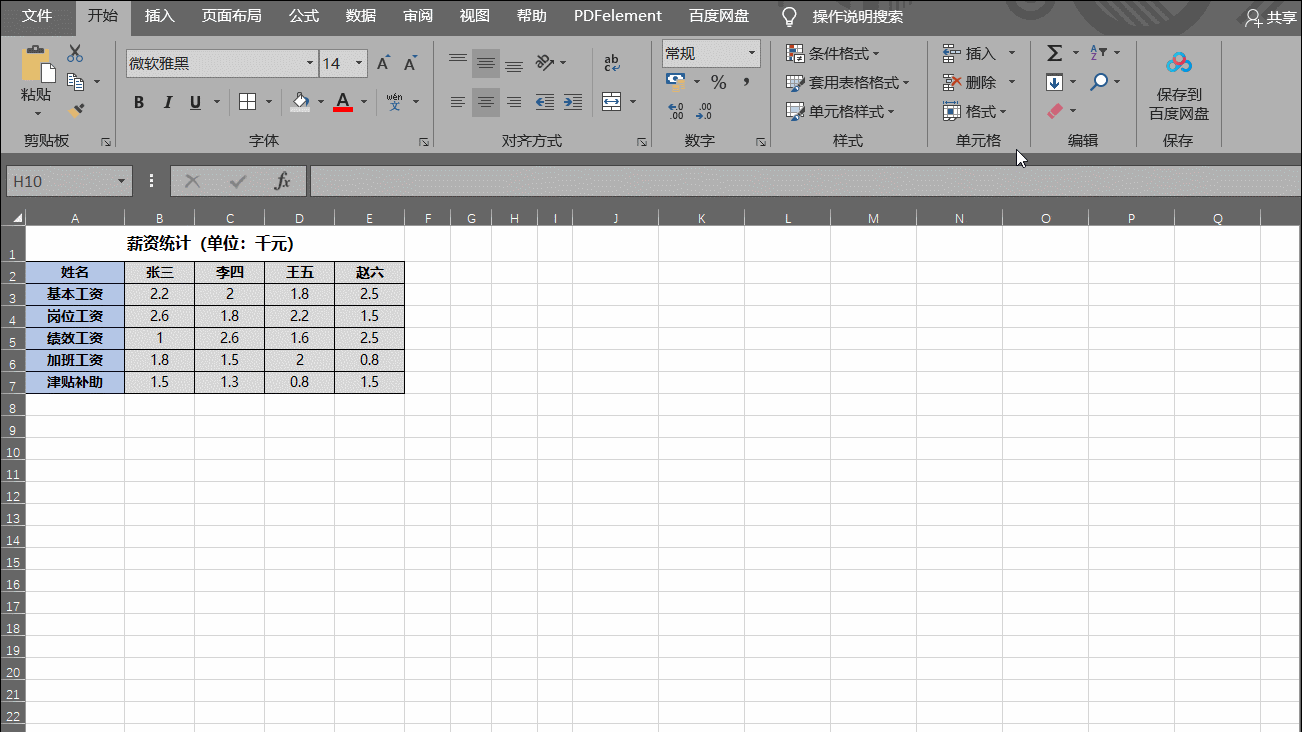Click the Name Box showing H10
This screenshot has width=1302, height=732.
pyautogui.click(x=68, y=181)
